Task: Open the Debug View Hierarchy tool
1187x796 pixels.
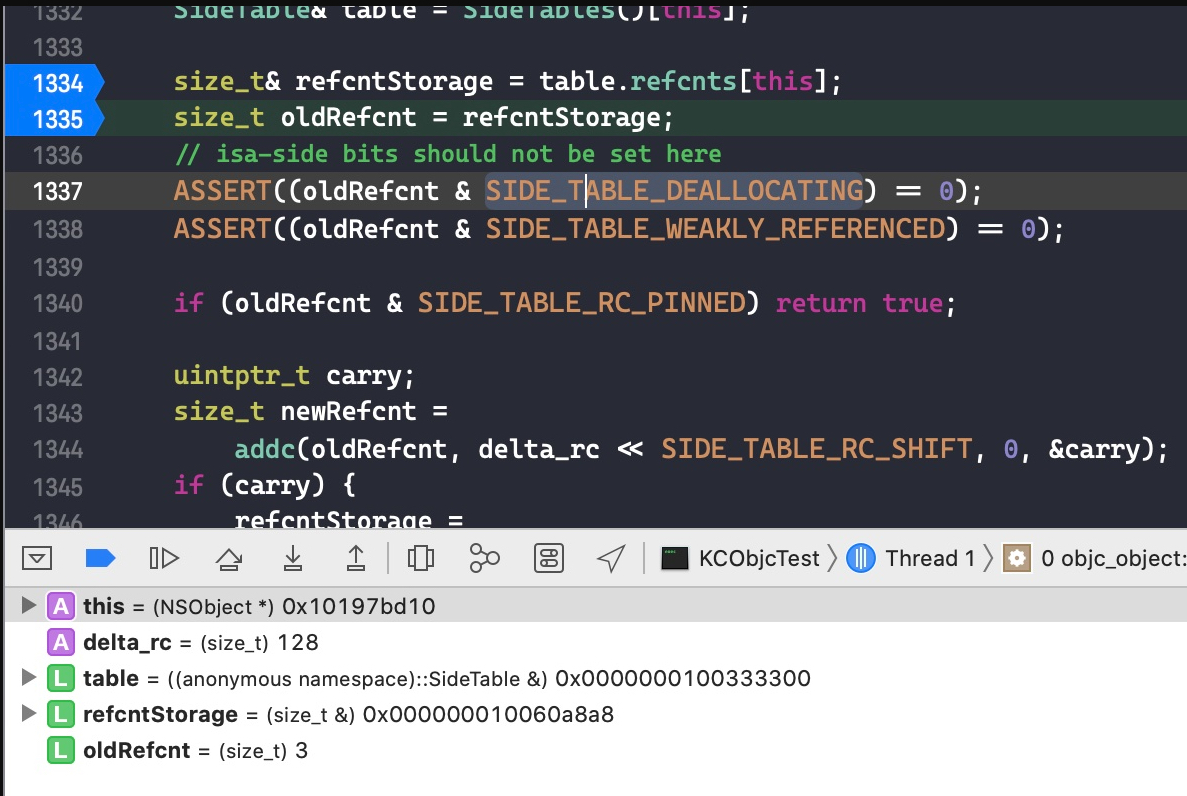Action: tap(420, 558)
